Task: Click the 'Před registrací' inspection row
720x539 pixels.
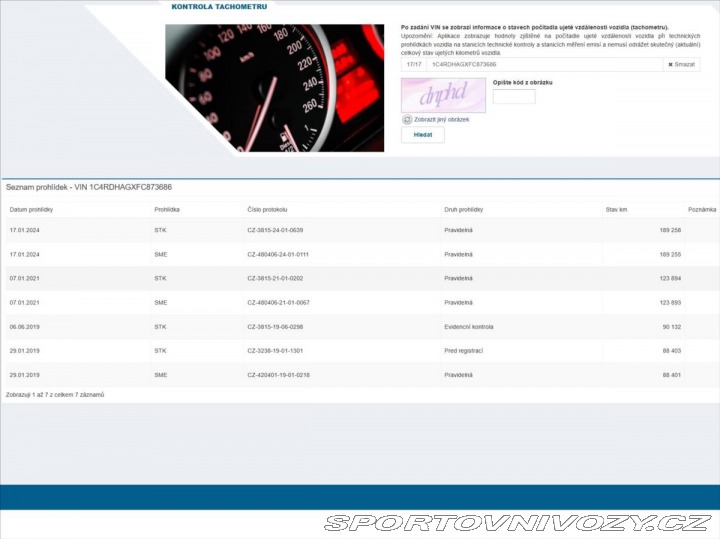Action: (x=464, y=350)
